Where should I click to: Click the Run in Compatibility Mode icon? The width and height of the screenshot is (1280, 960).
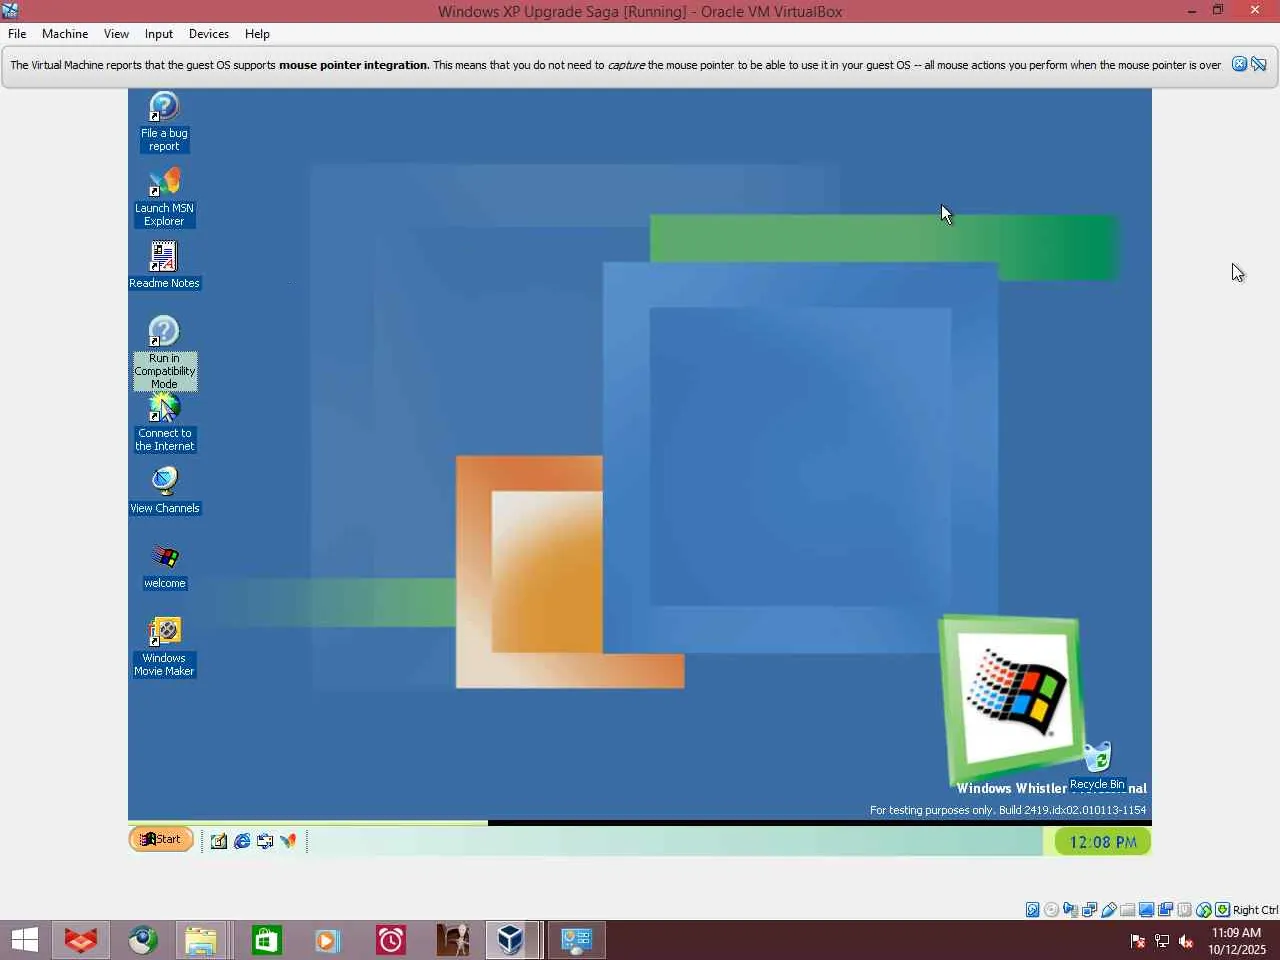click(x=164, y=352)
